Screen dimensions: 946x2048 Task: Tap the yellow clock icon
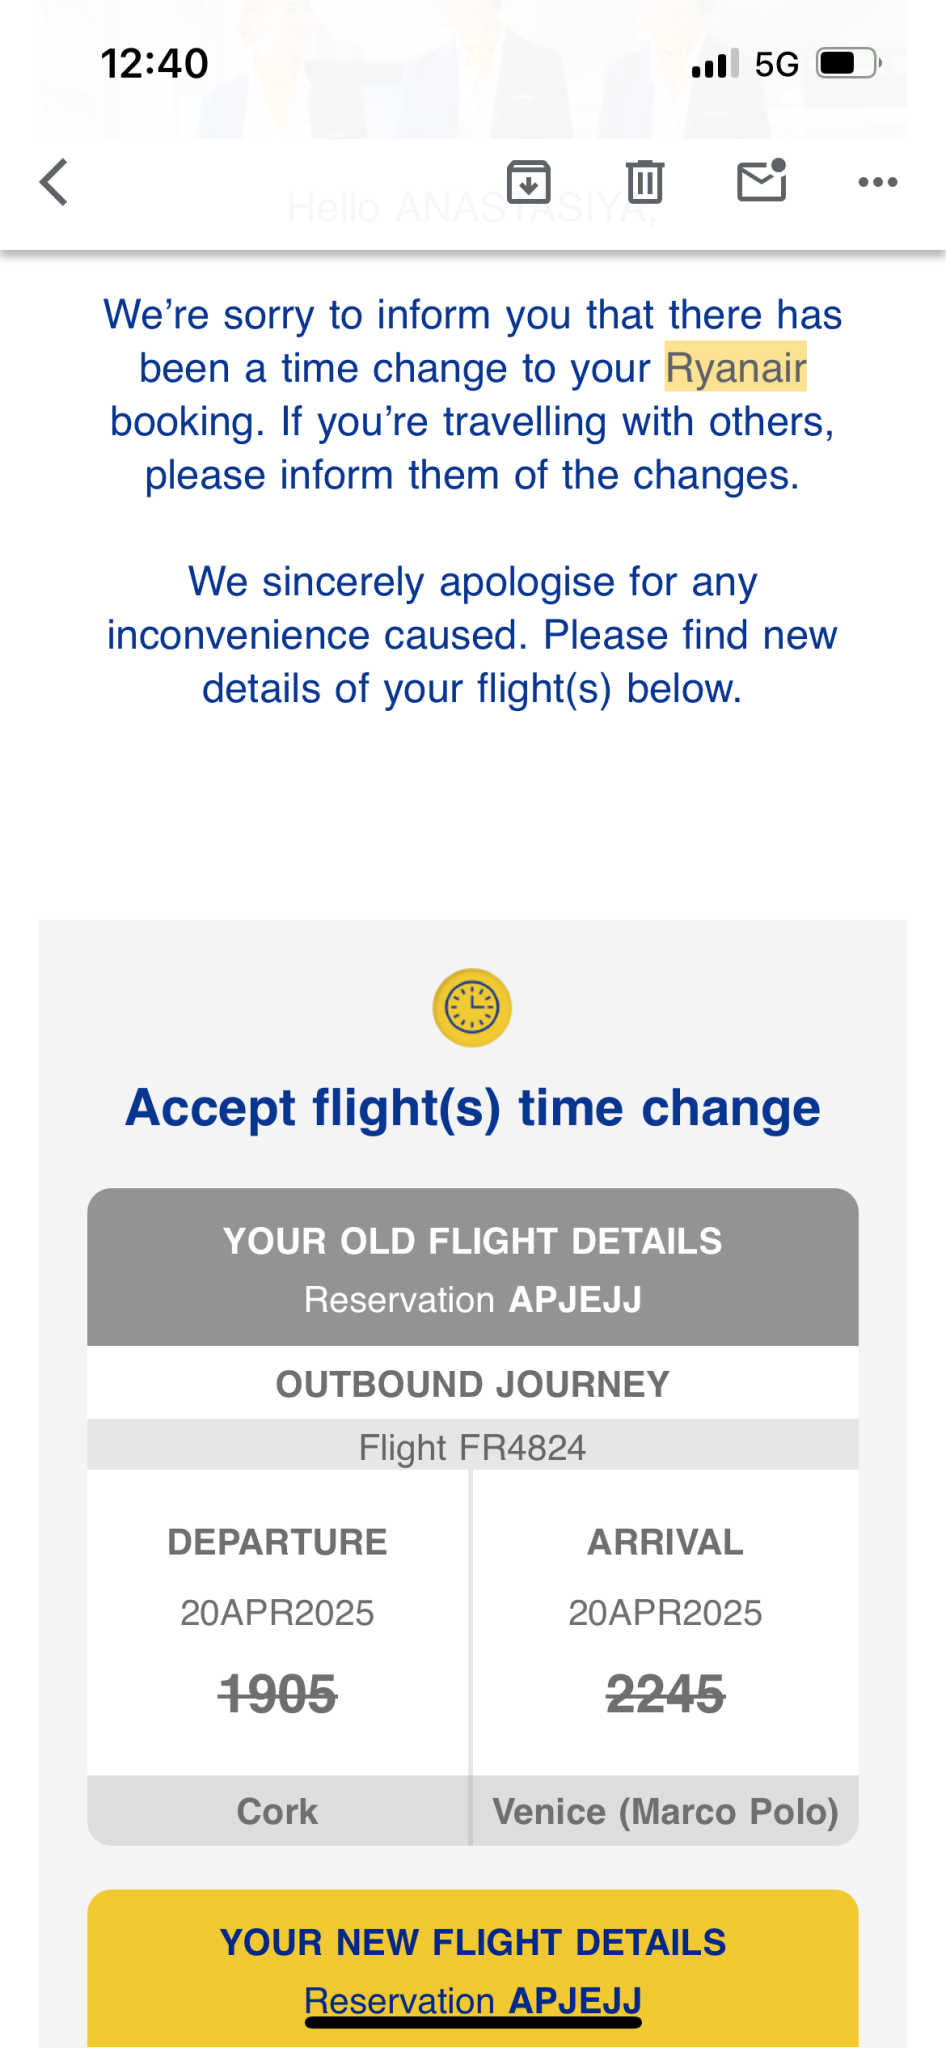coord(472,1007)
